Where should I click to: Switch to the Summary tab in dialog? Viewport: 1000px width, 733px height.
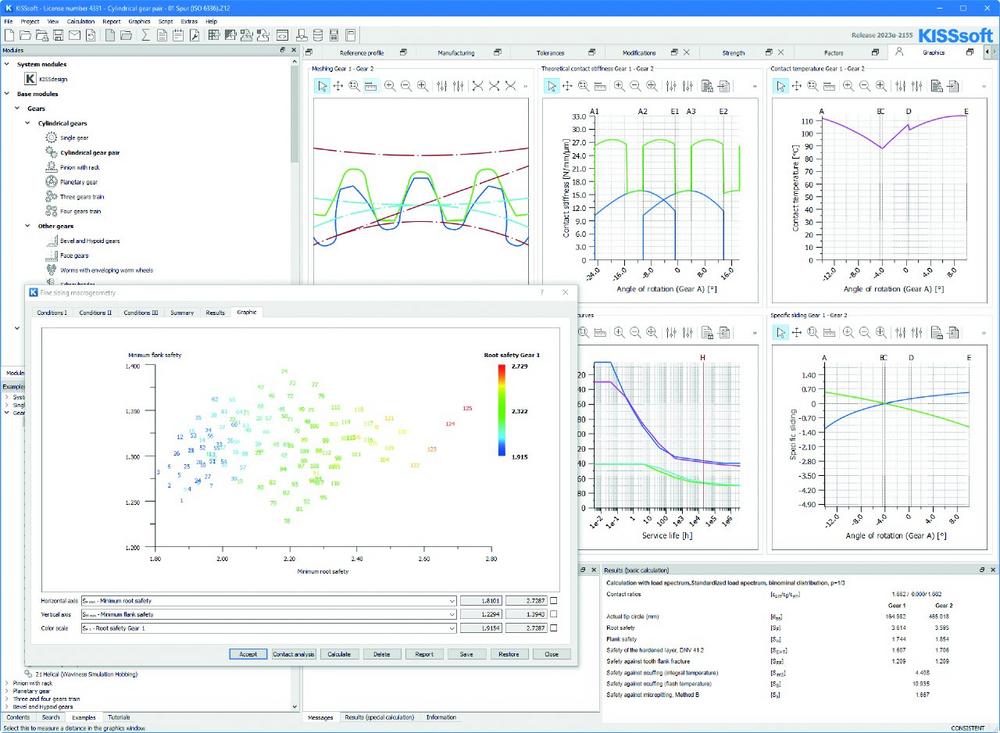[182, 313]
